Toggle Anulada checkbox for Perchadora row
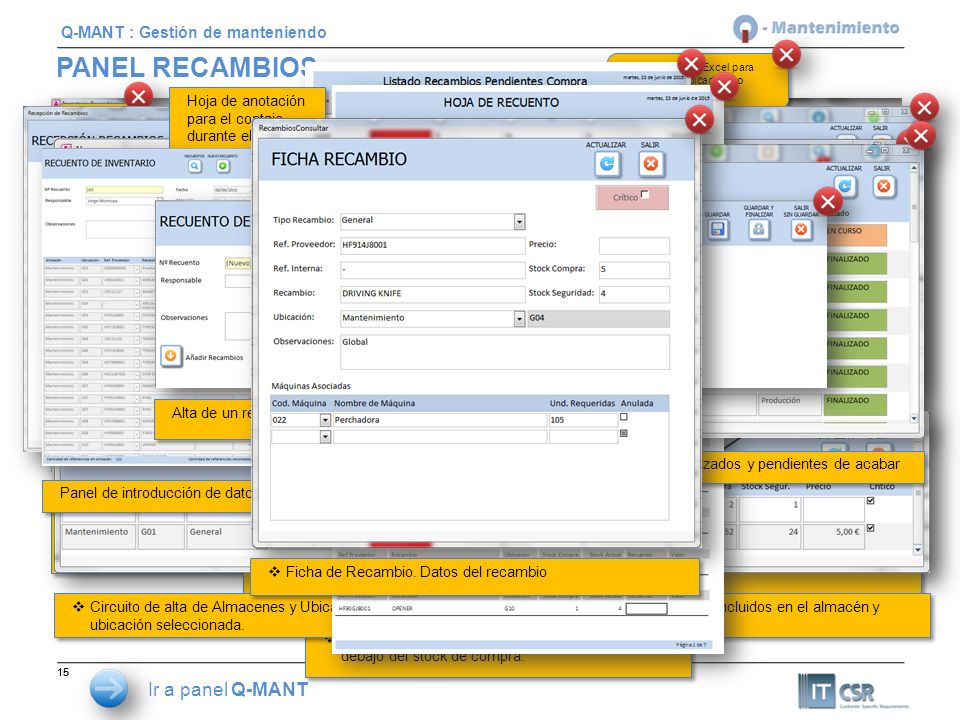960x720 pixels. [624, 417]
